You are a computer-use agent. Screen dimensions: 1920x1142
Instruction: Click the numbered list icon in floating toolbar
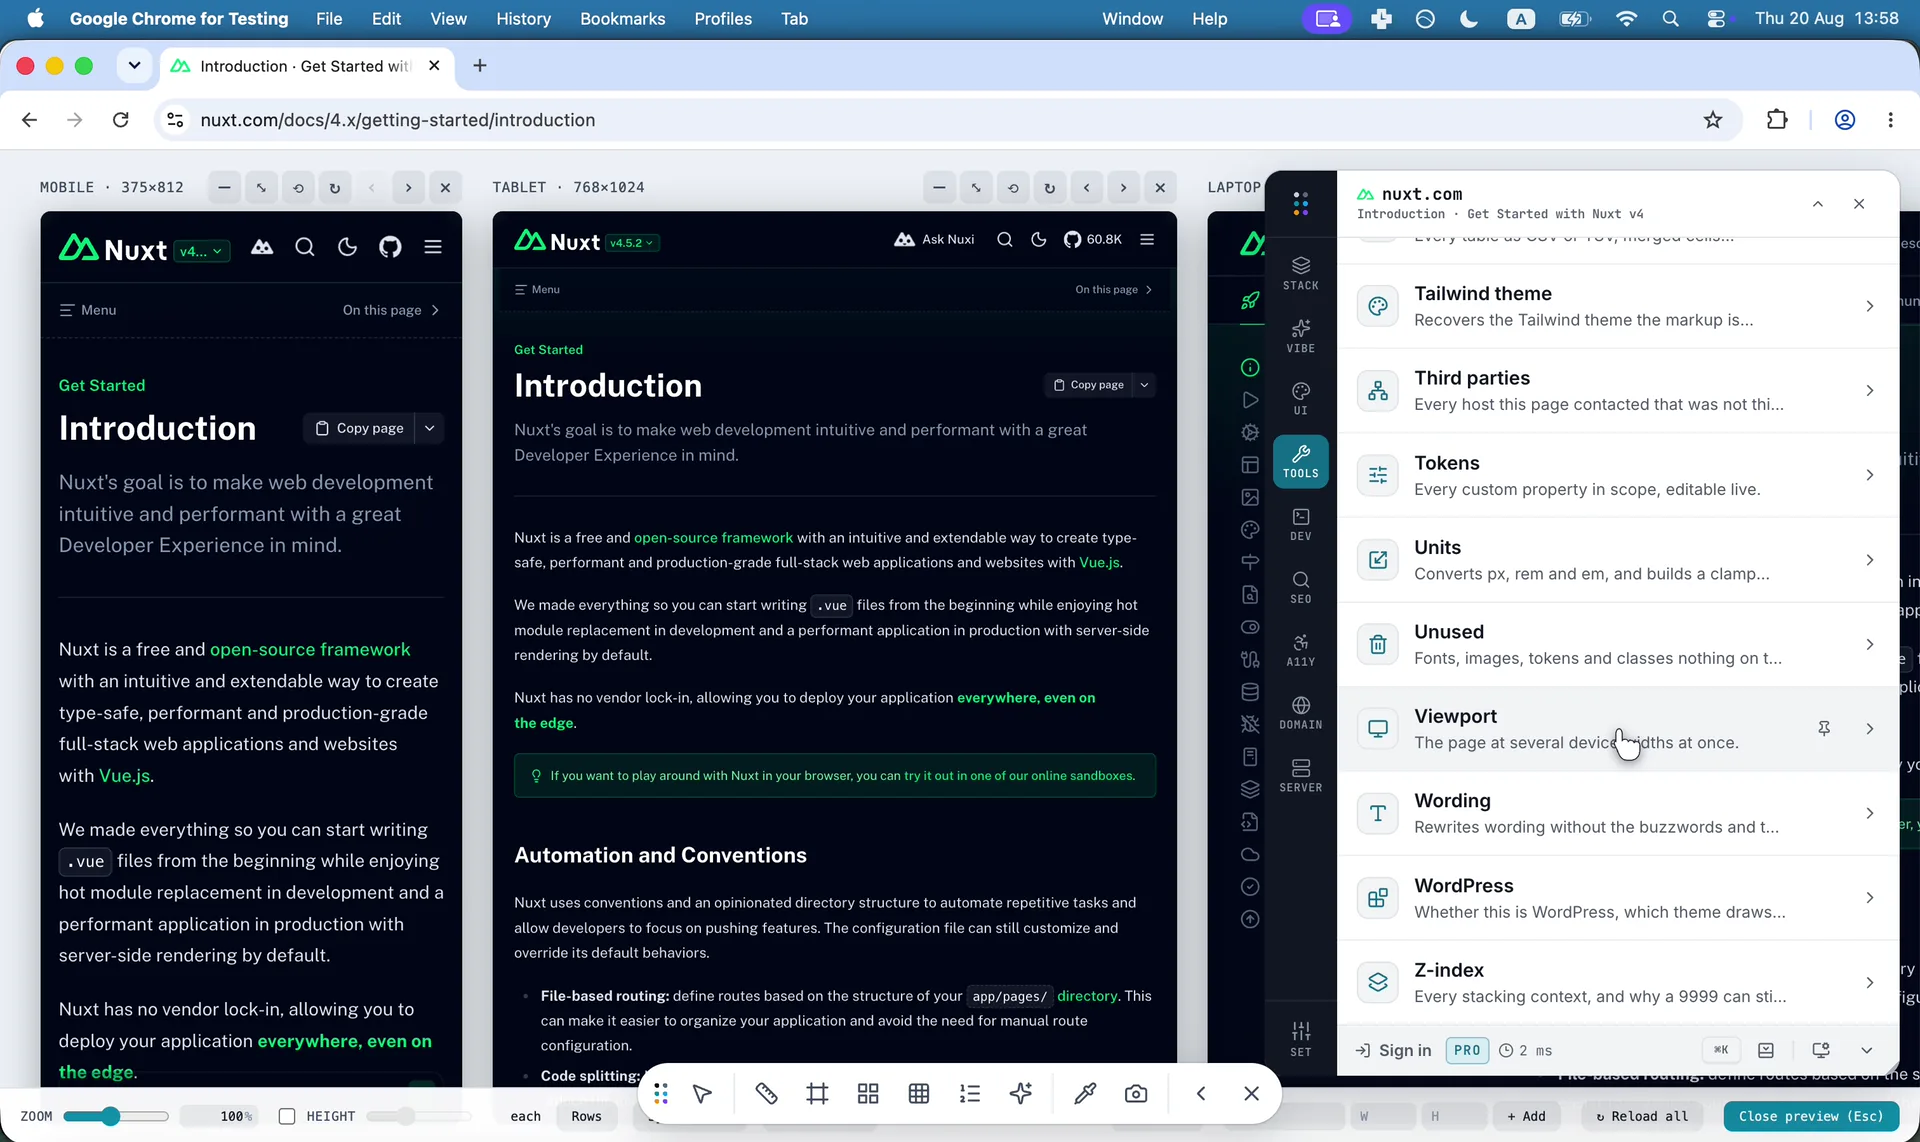(x=970, y=1094)
